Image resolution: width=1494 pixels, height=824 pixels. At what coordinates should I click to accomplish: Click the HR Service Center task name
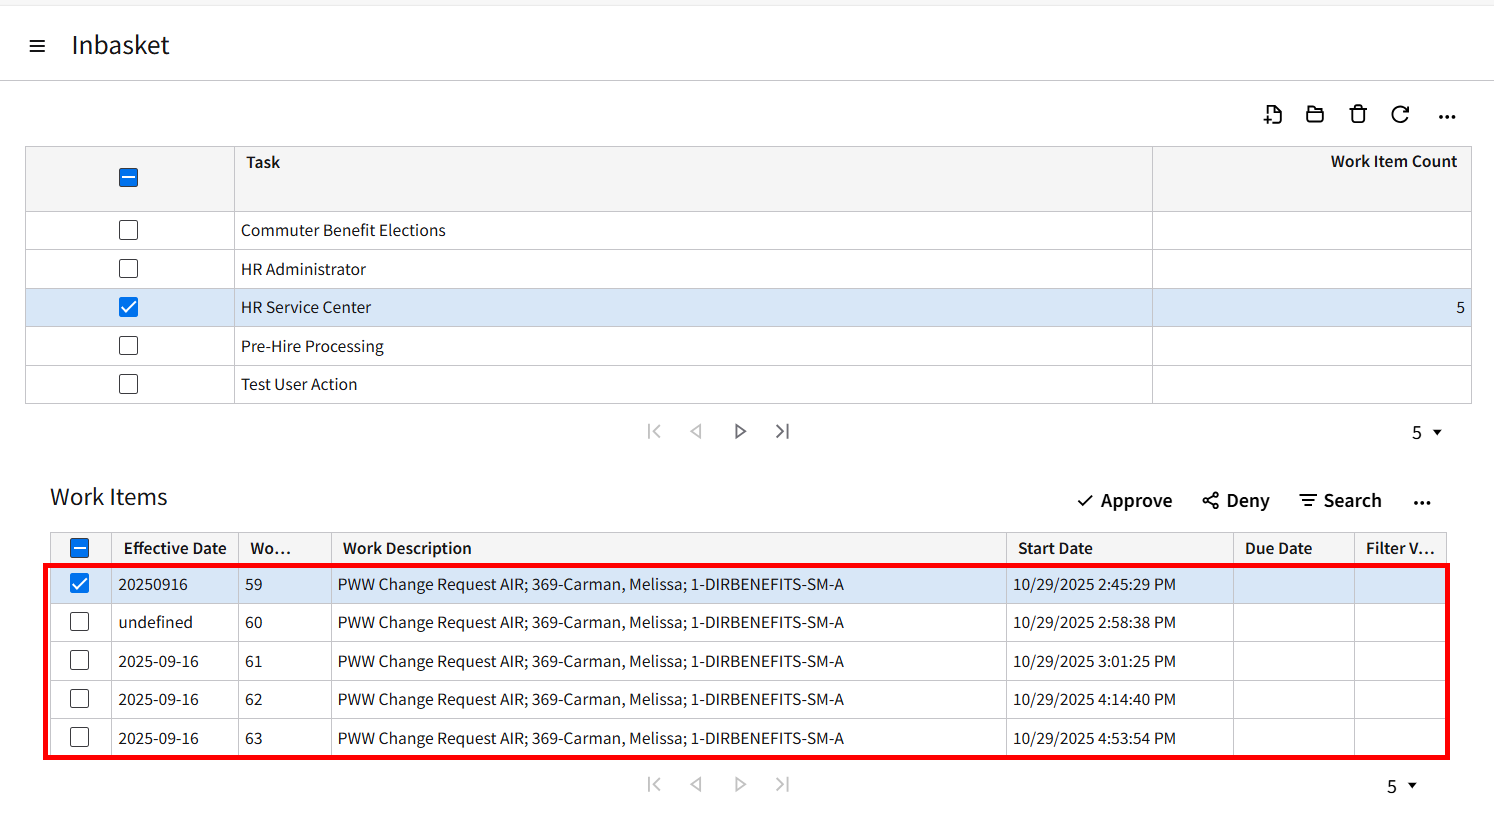point(306,307)
